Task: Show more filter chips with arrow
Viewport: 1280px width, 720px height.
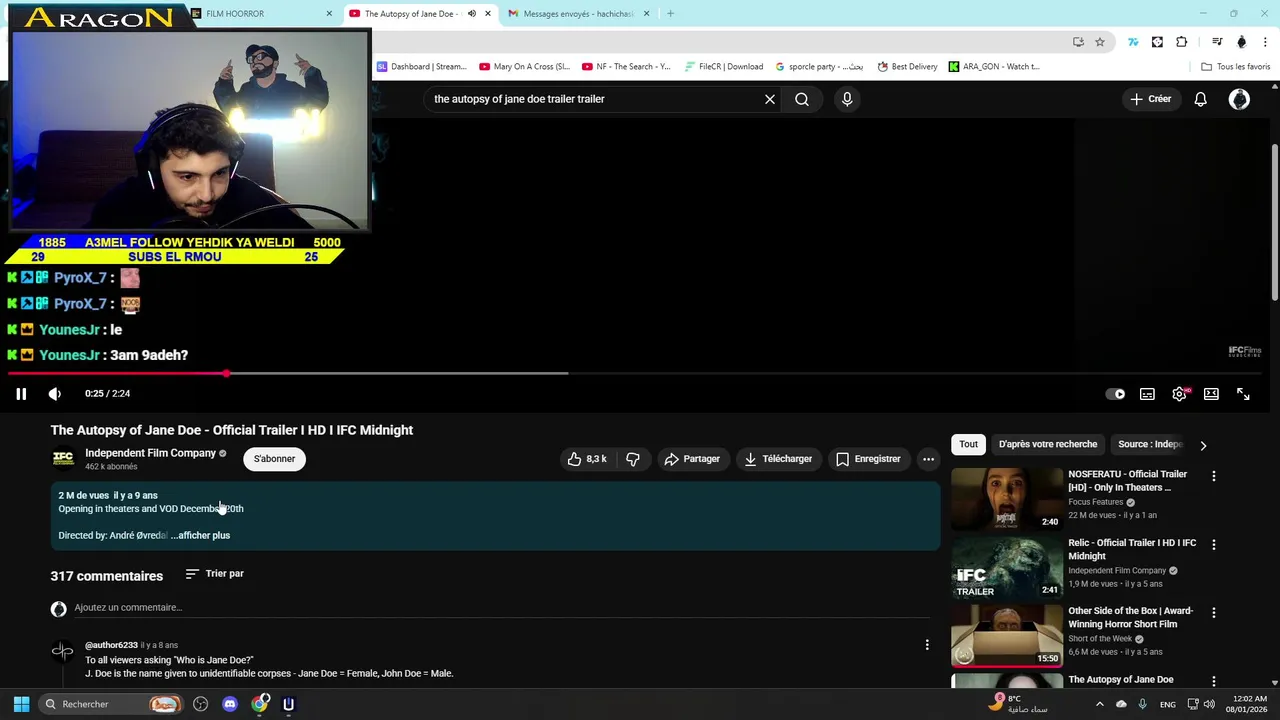Action: click(x=1203, y=445)
